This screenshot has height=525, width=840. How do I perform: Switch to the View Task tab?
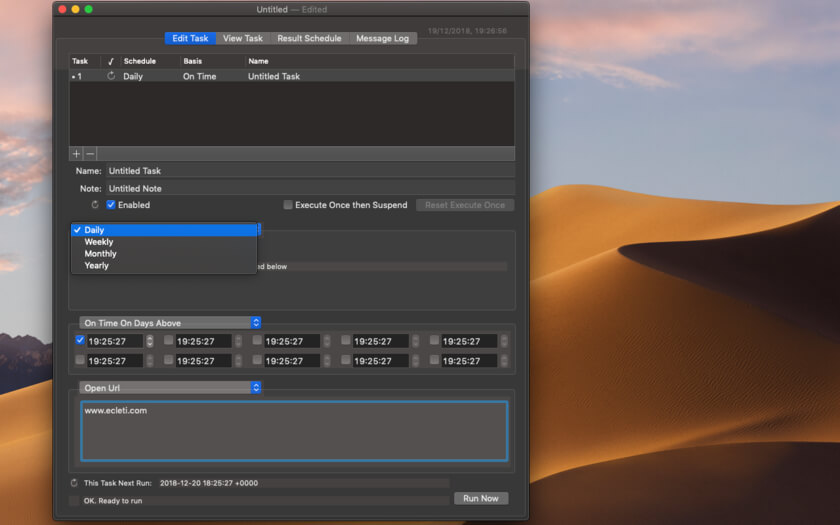tap(243, 38)
